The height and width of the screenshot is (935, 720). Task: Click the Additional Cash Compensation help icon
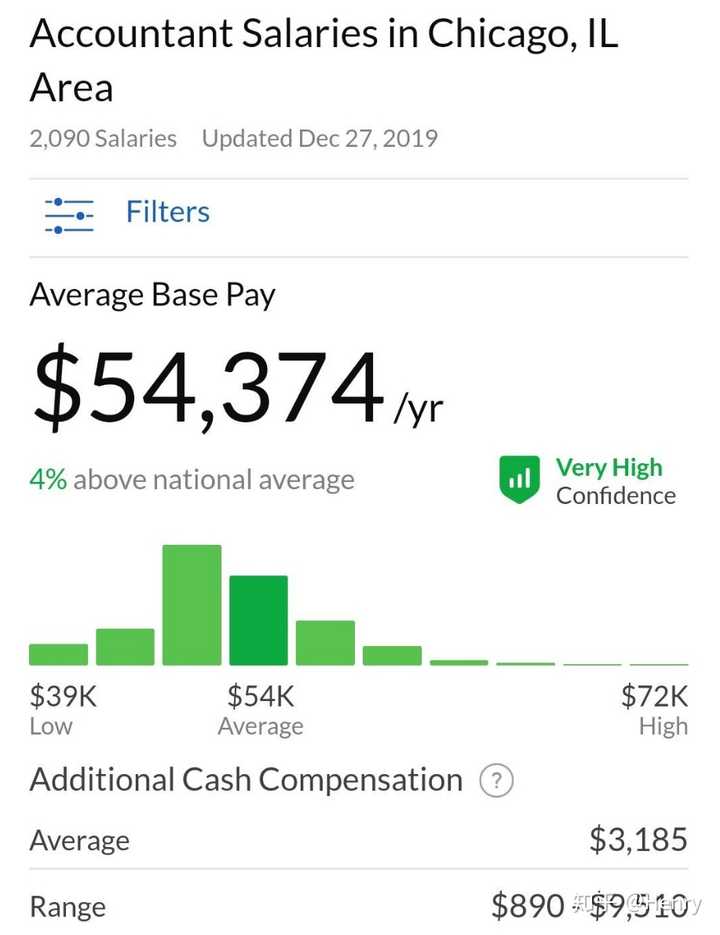point(496,780)
